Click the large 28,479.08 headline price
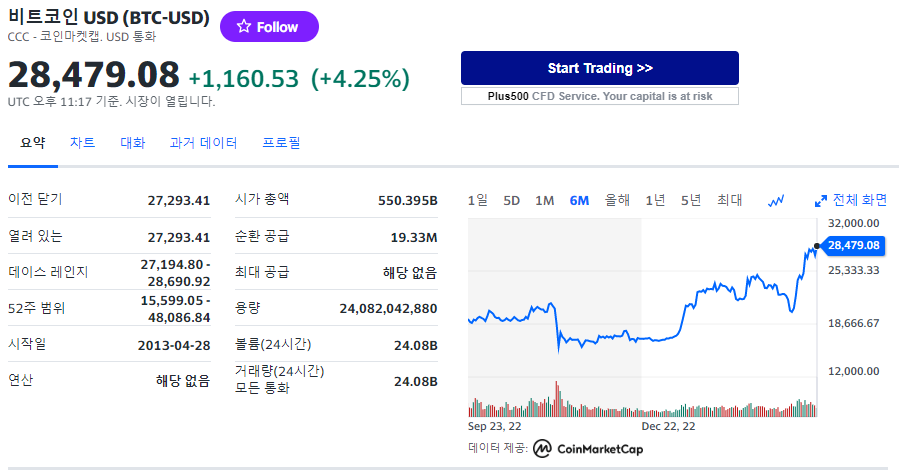The image size is (899, 470). coord(93,75)
